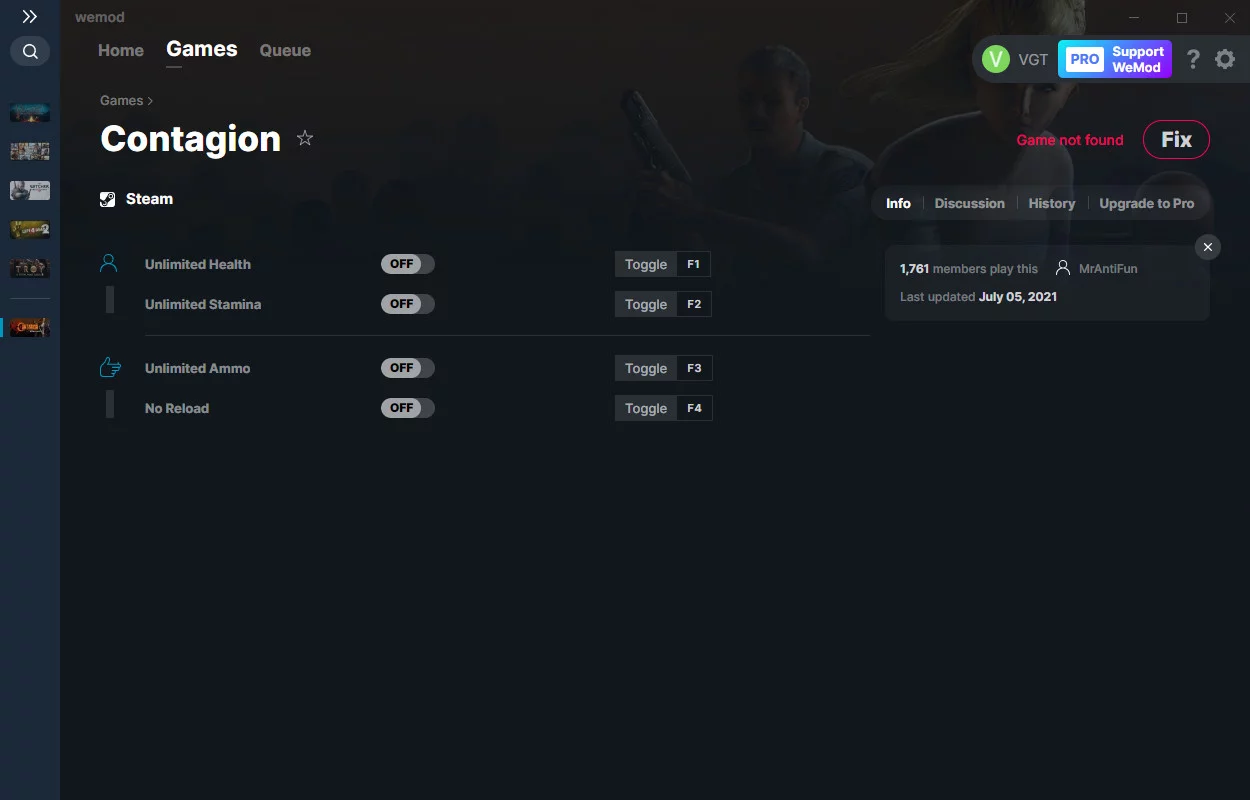
Task: Open the Witcher game thumbnail in sidebar
Action: point(30,190)
